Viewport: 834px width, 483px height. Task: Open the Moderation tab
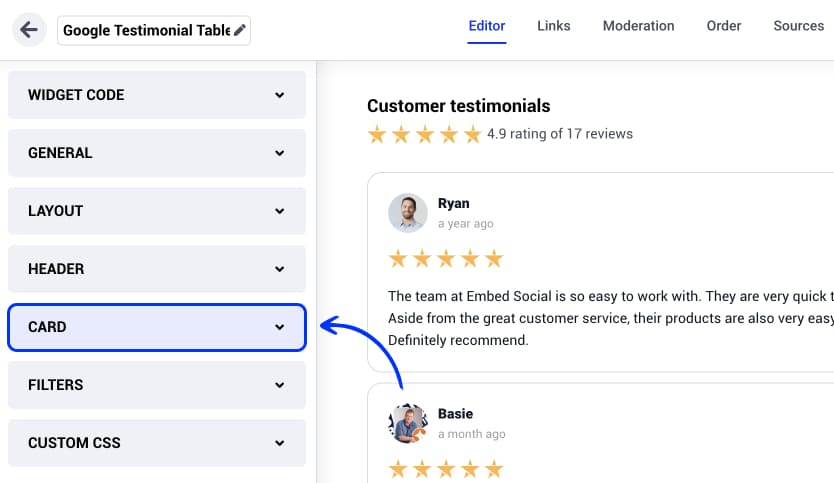tap(638, 26)
